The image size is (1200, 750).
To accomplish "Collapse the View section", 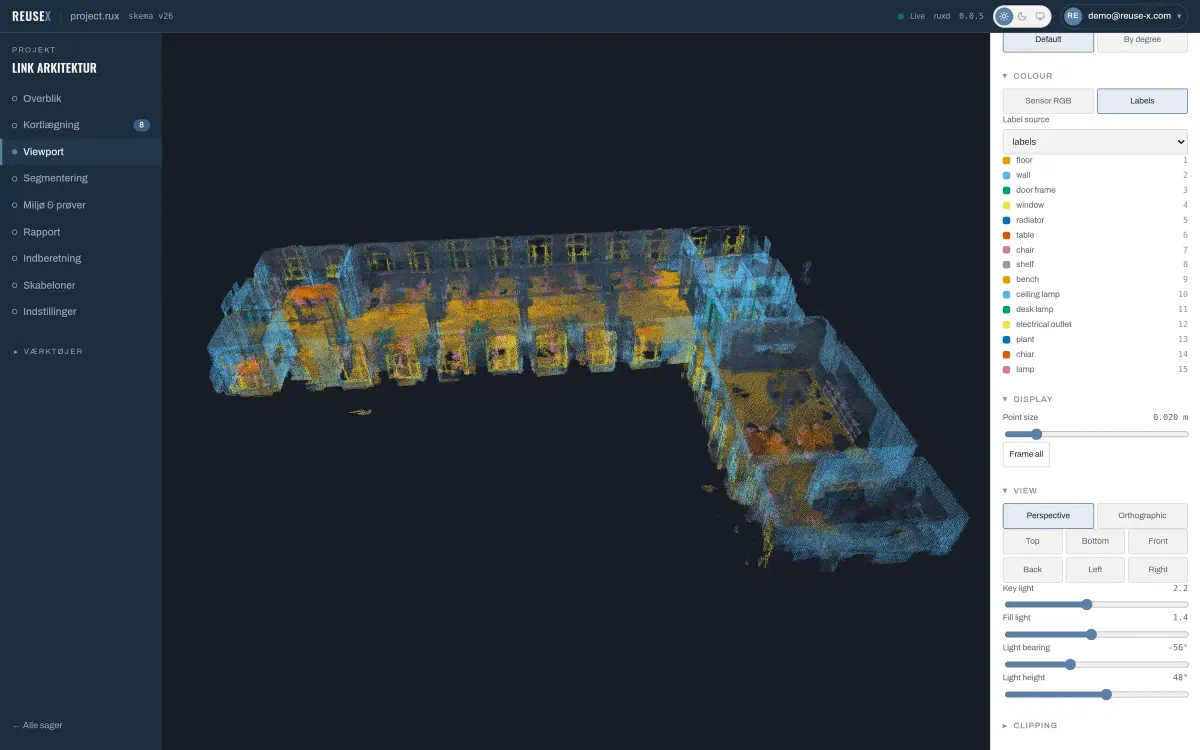I will pyautogui.click(x=1020, y=491).
